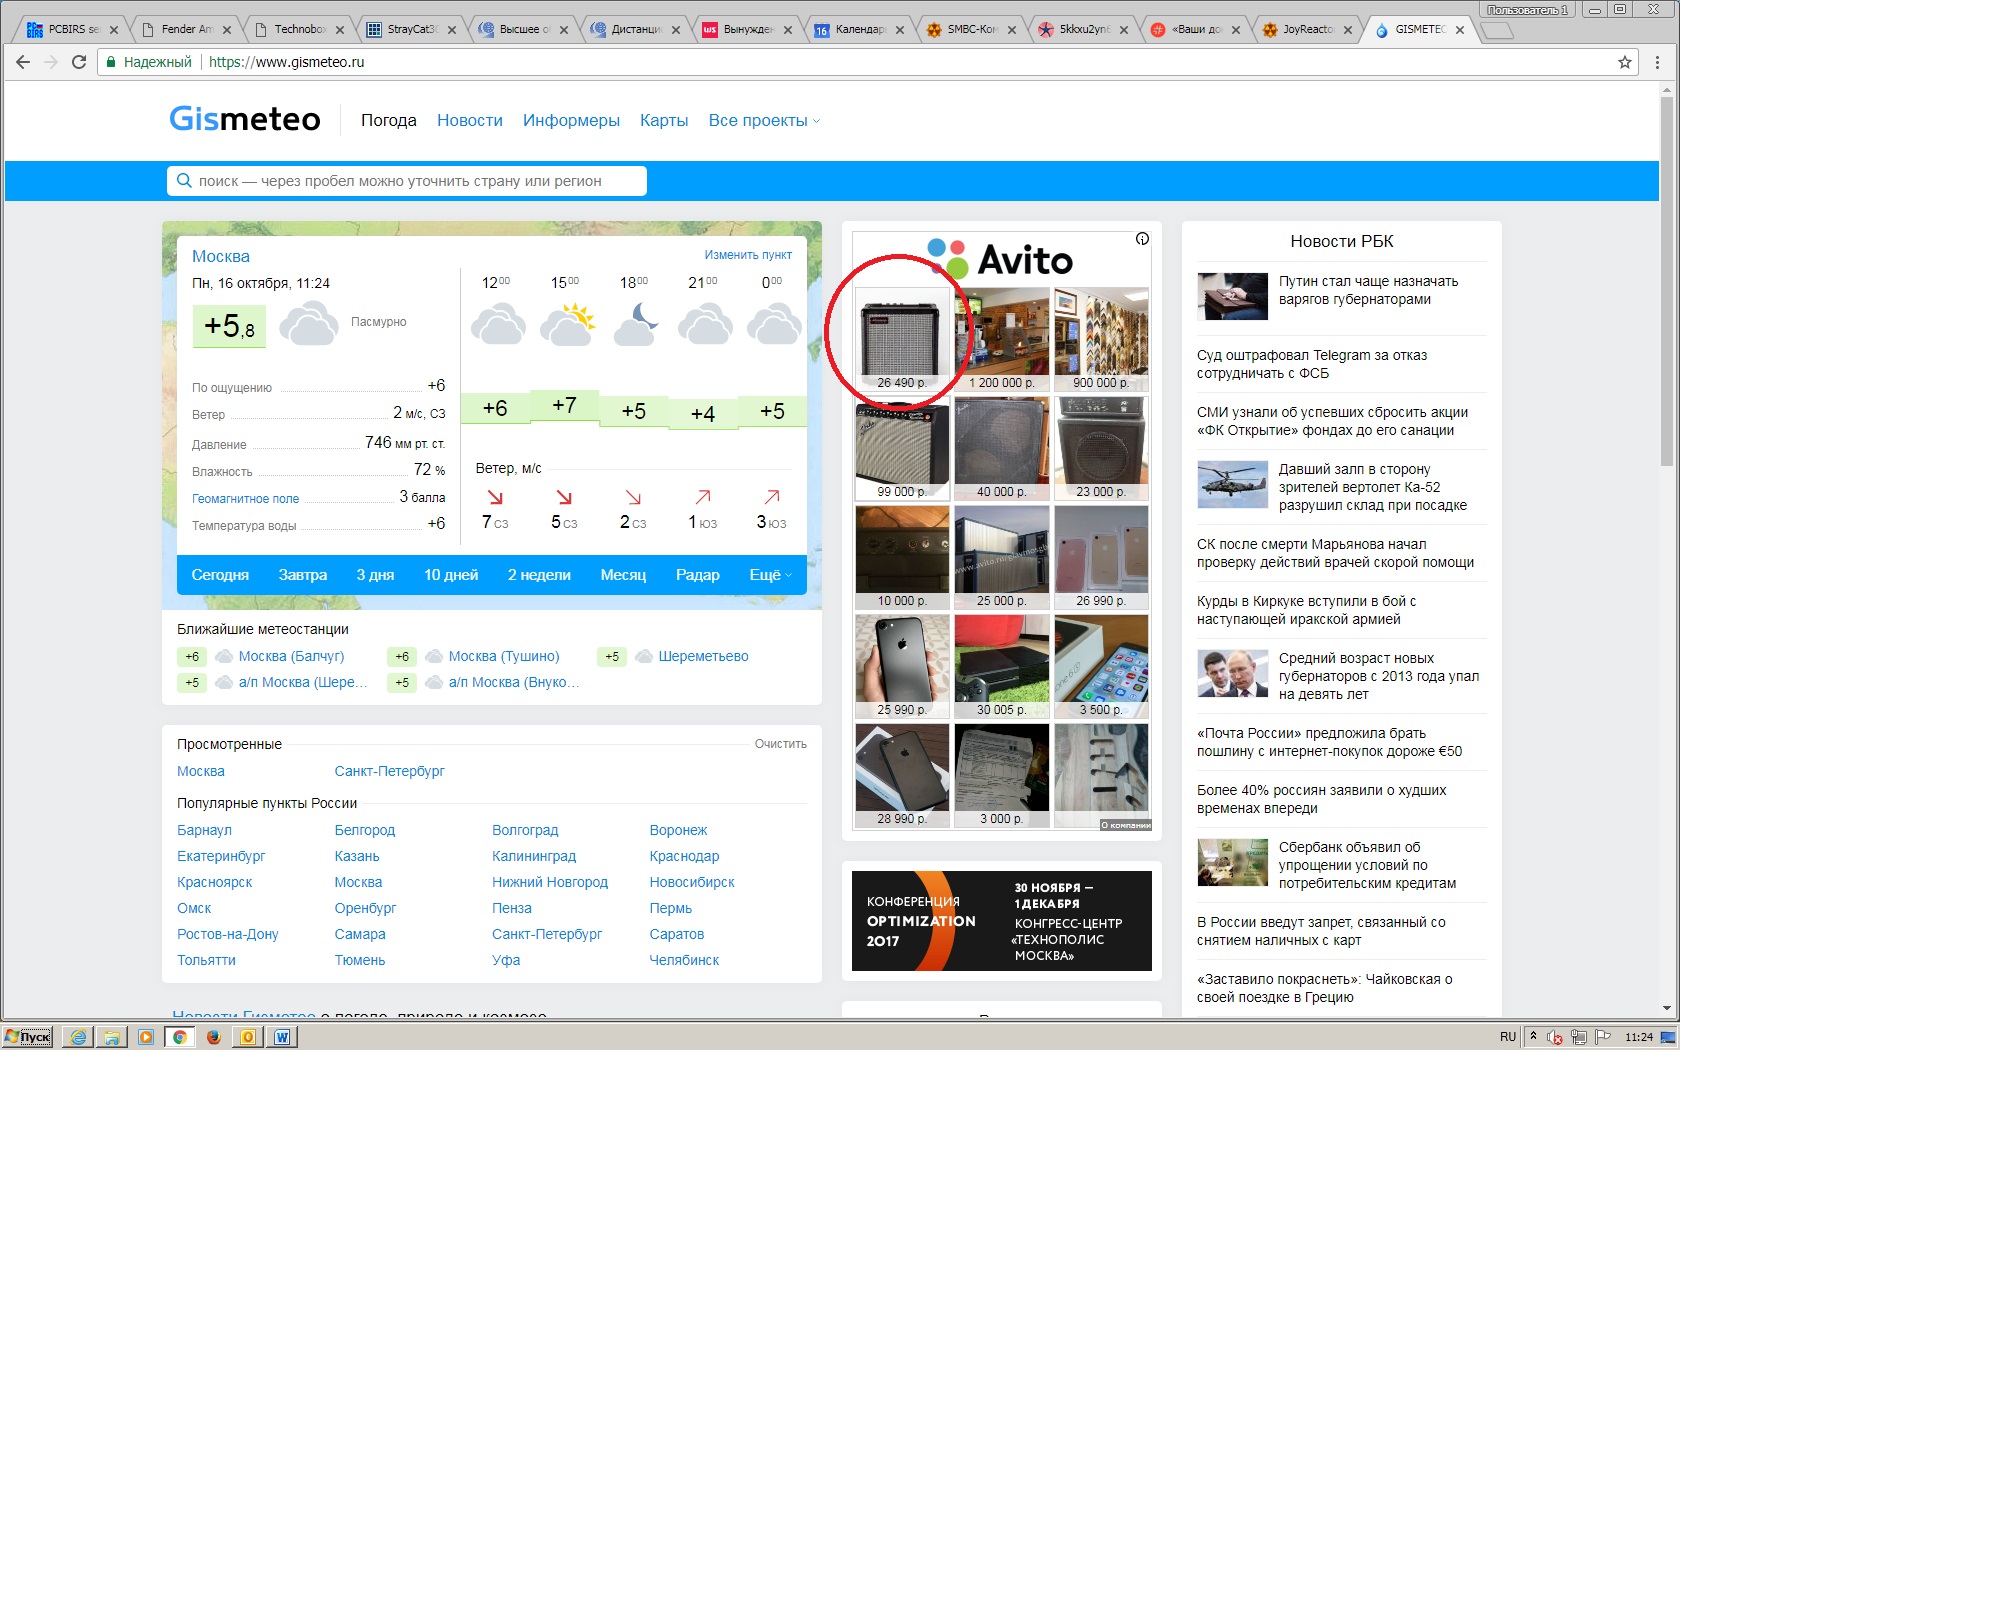Click the RU language indicator in the tray
The height and width of the screenshot is (1622, 2016).
pos(1507,1037)
